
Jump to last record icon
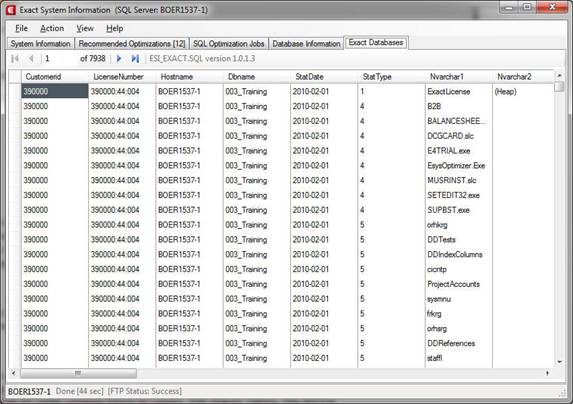[135, 58]
